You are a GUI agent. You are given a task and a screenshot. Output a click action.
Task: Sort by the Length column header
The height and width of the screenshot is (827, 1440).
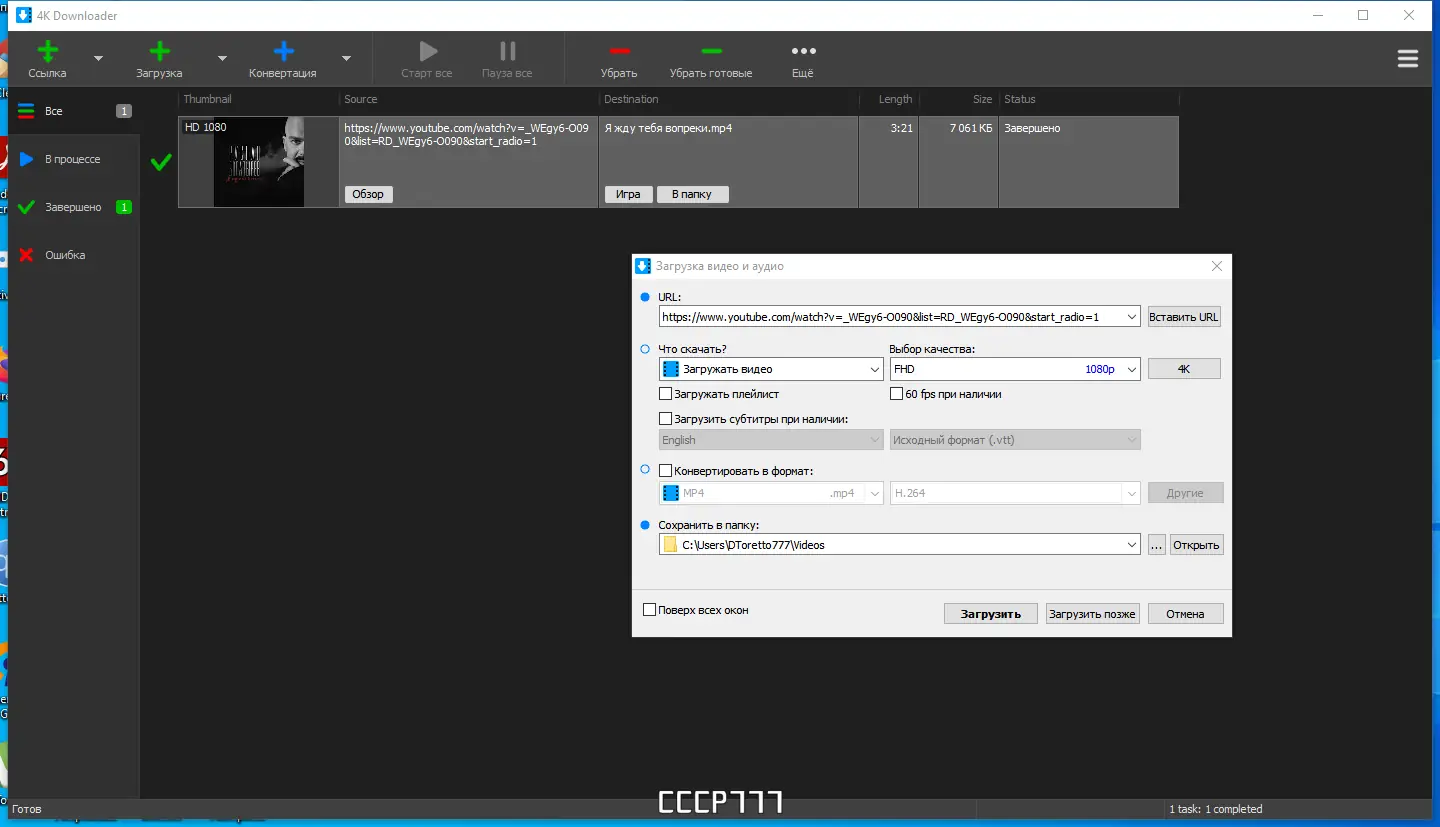[889, 99]
